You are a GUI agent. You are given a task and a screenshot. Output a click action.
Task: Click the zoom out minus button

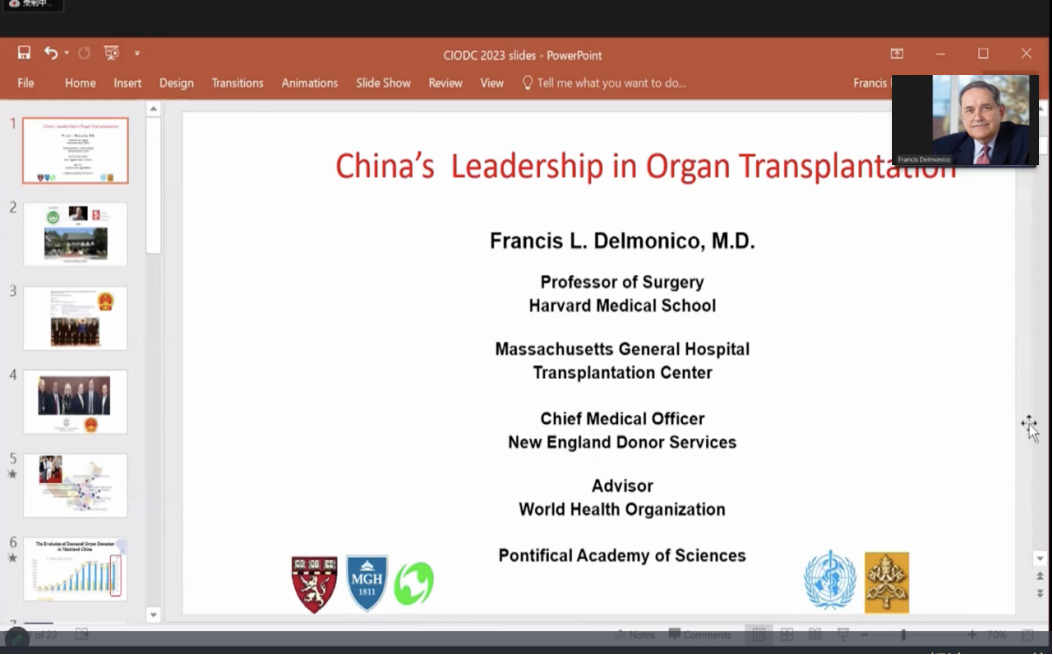click(864, 635)
